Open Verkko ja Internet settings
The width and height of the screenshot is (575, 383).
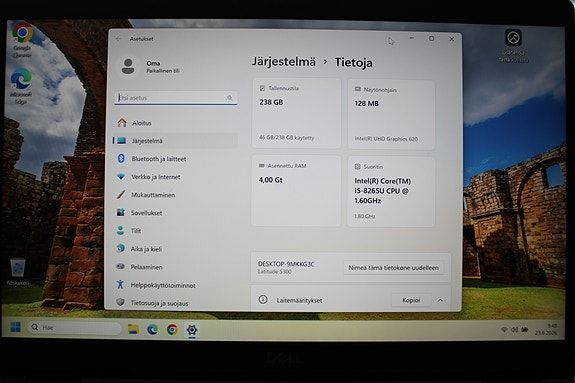[x=176, y=177]
